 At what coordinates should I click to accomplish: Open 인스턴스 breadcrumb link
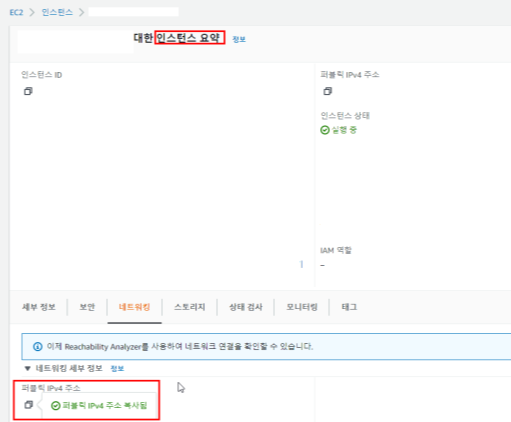tap(57, 12)
